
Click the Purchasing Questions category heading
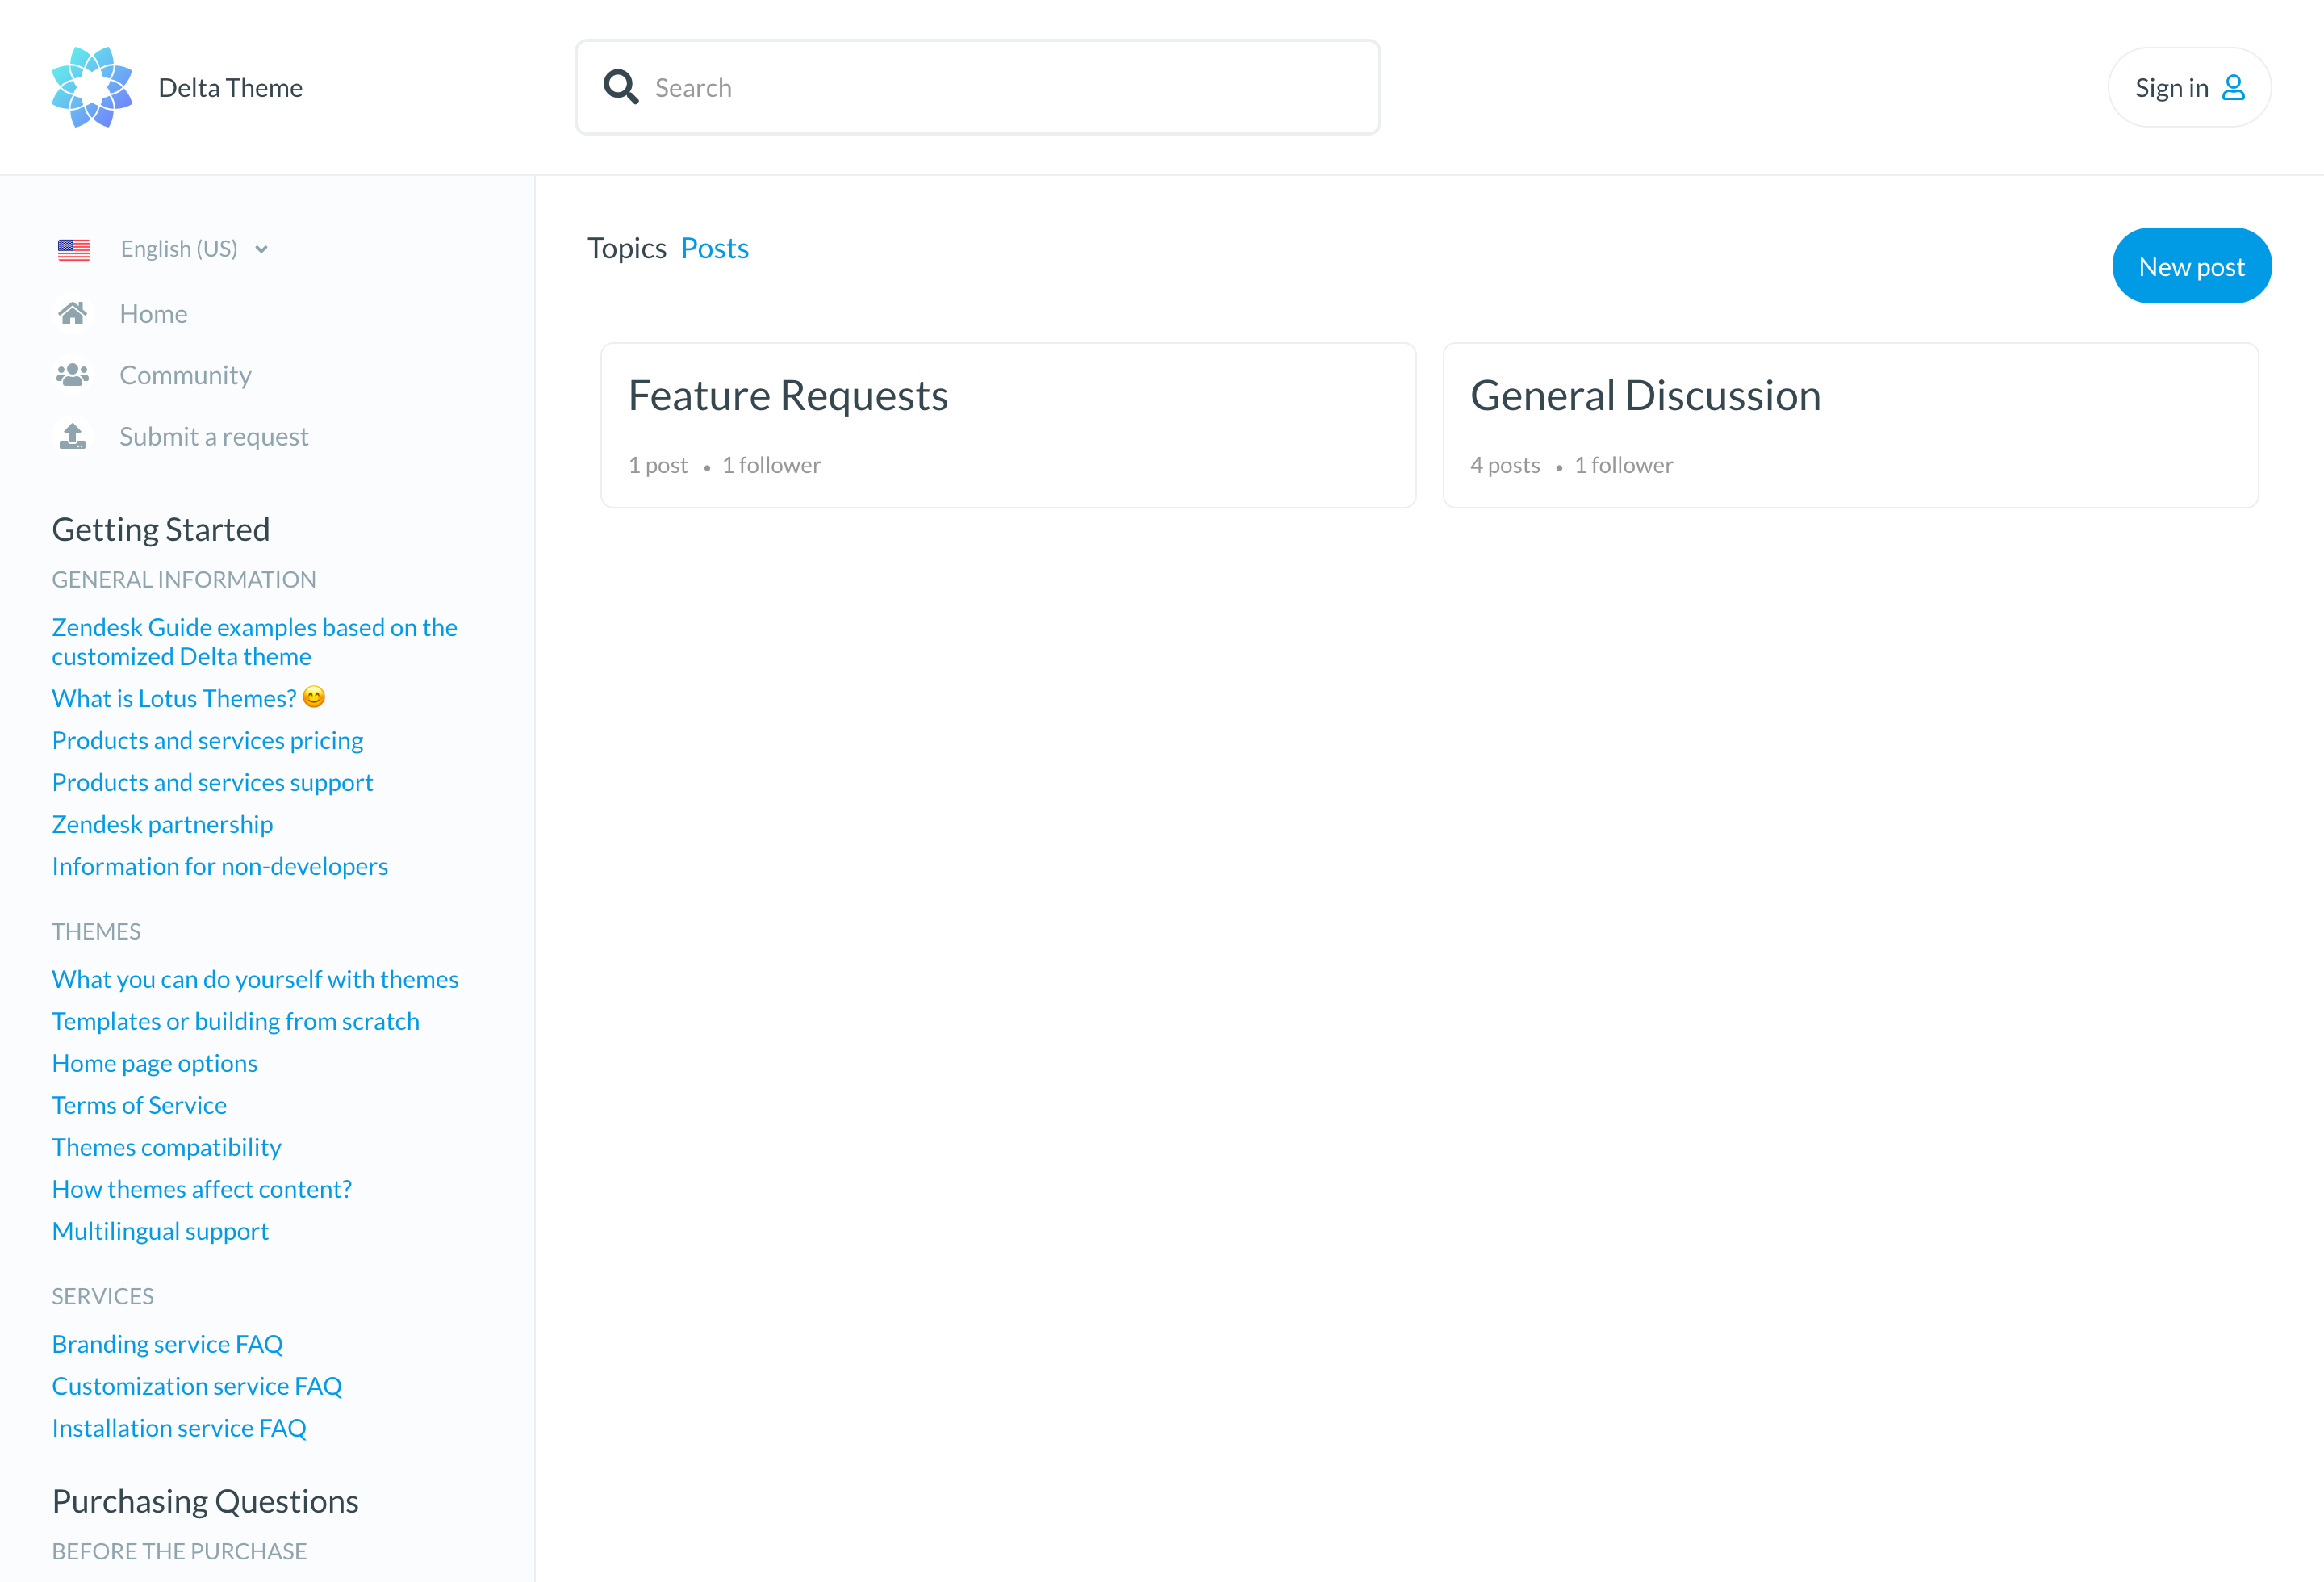point(205,1501)
